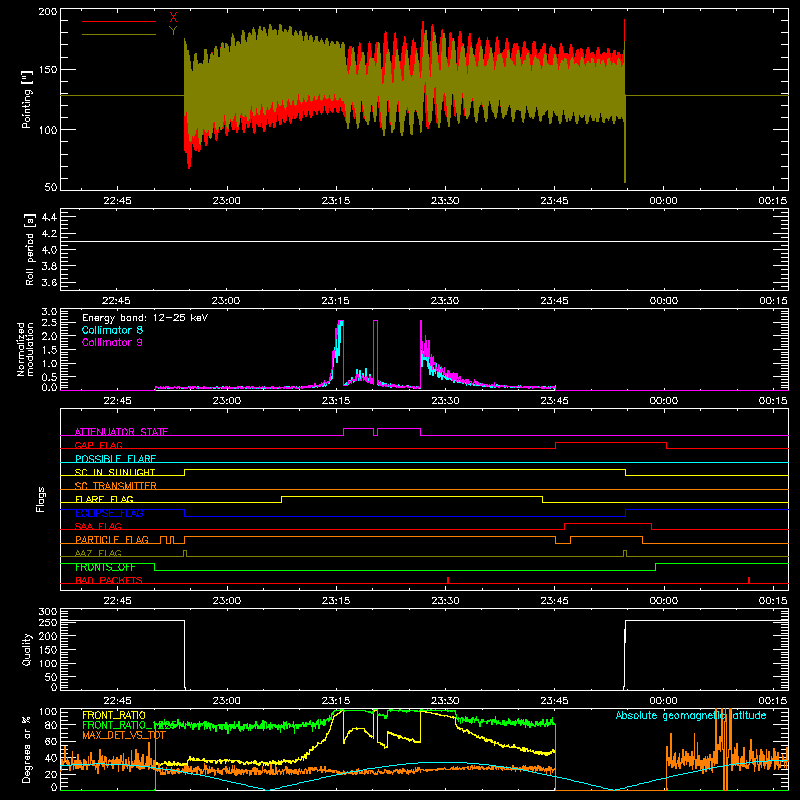Click the '300' tick label on Quality axis
This screenshot has width=800, height=800.
pos(48,612)
